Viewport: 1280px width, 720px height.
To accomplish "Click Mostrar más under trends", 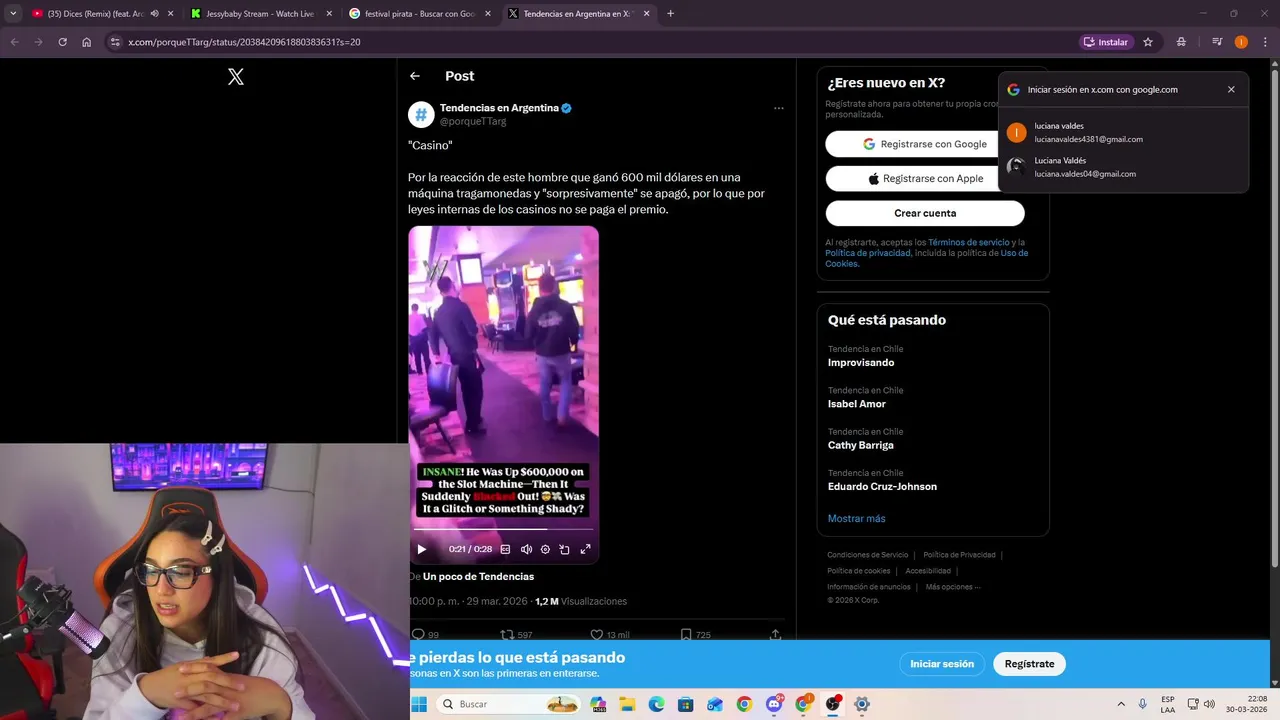I will tap(856, 519).
